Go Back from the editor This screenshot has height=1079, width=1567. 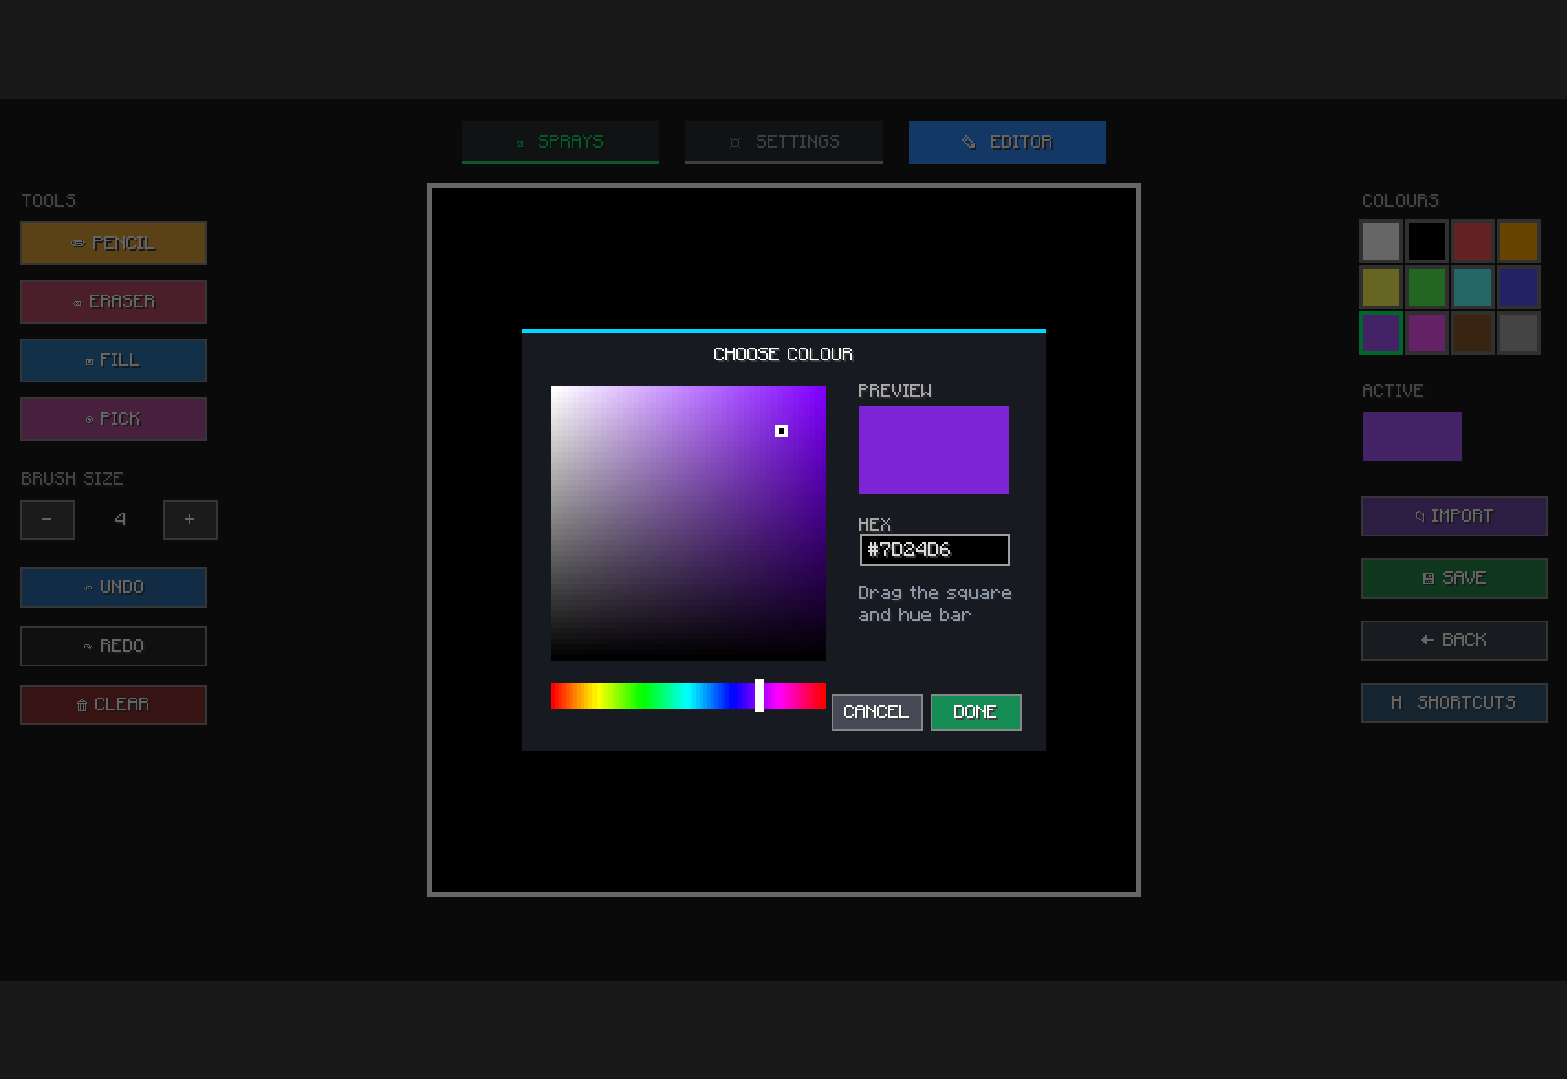tap(1454, 640)
